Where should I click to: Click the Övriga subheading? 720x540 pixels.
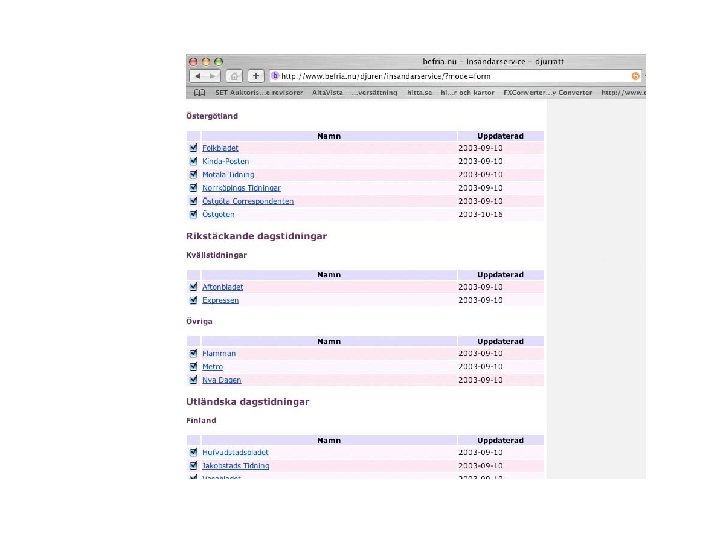(x=199, y=321)
